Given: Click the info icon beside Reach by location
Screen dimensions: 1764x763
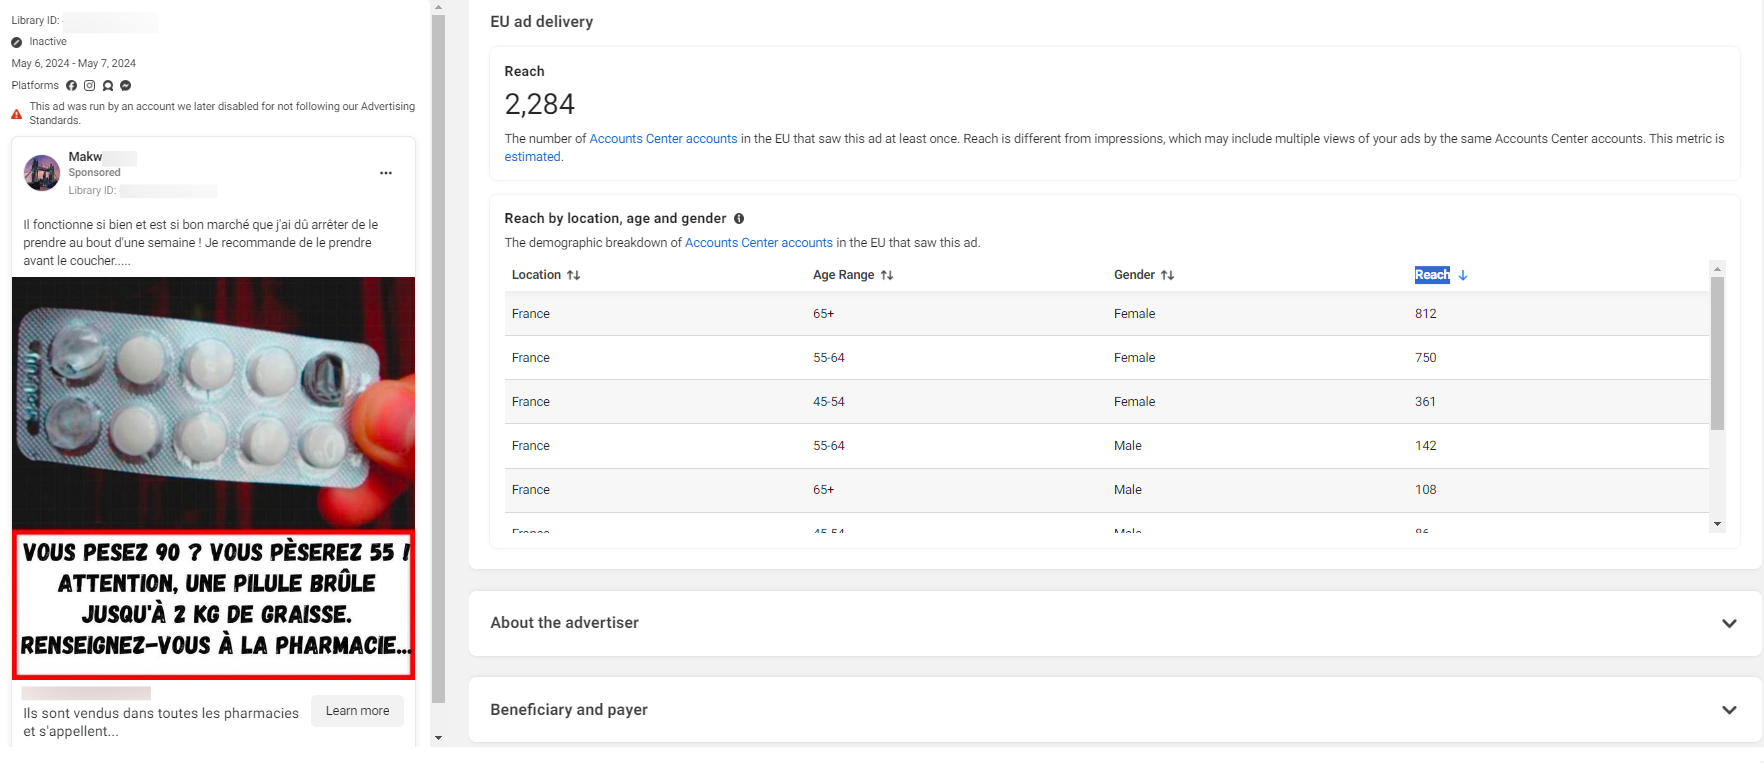Looking at the screenshot, I should click(739, 219).
